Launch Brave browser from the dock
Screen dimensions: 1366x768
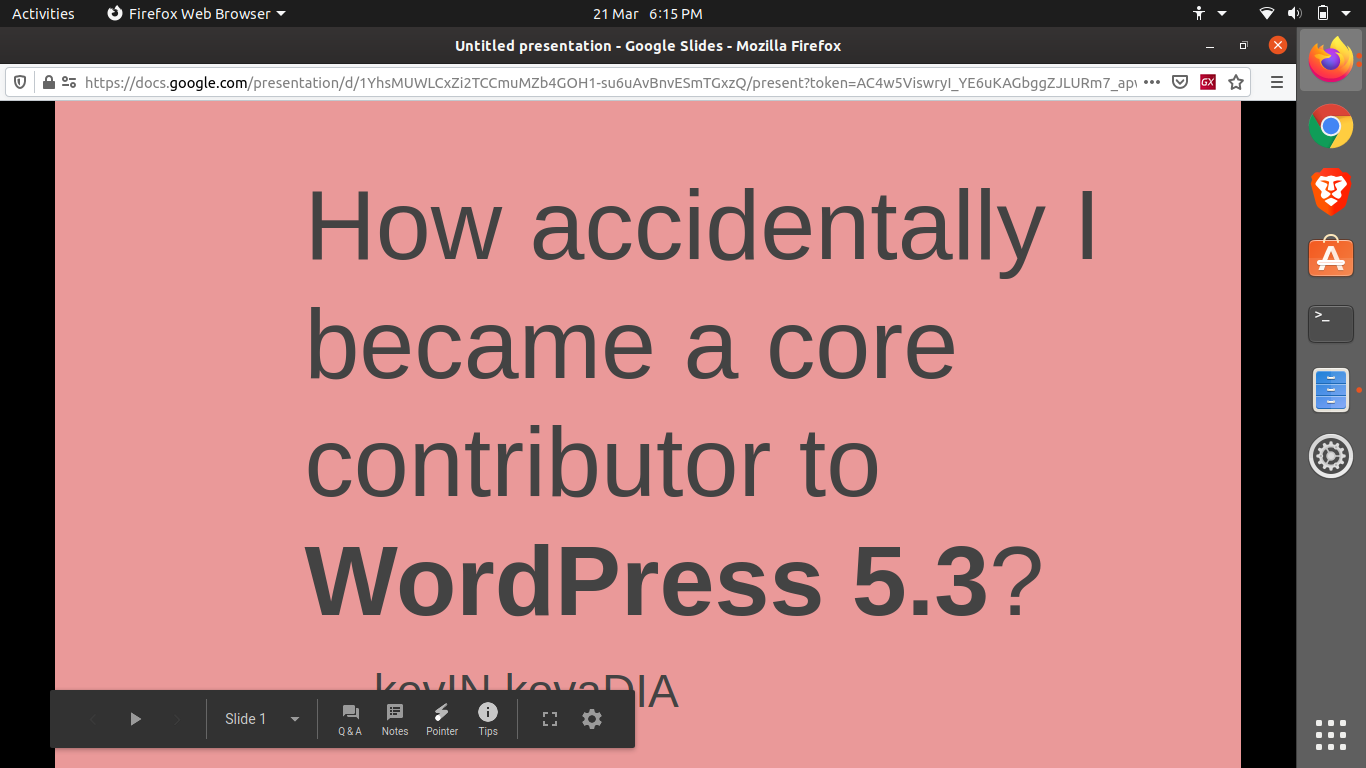(1331, 192)
